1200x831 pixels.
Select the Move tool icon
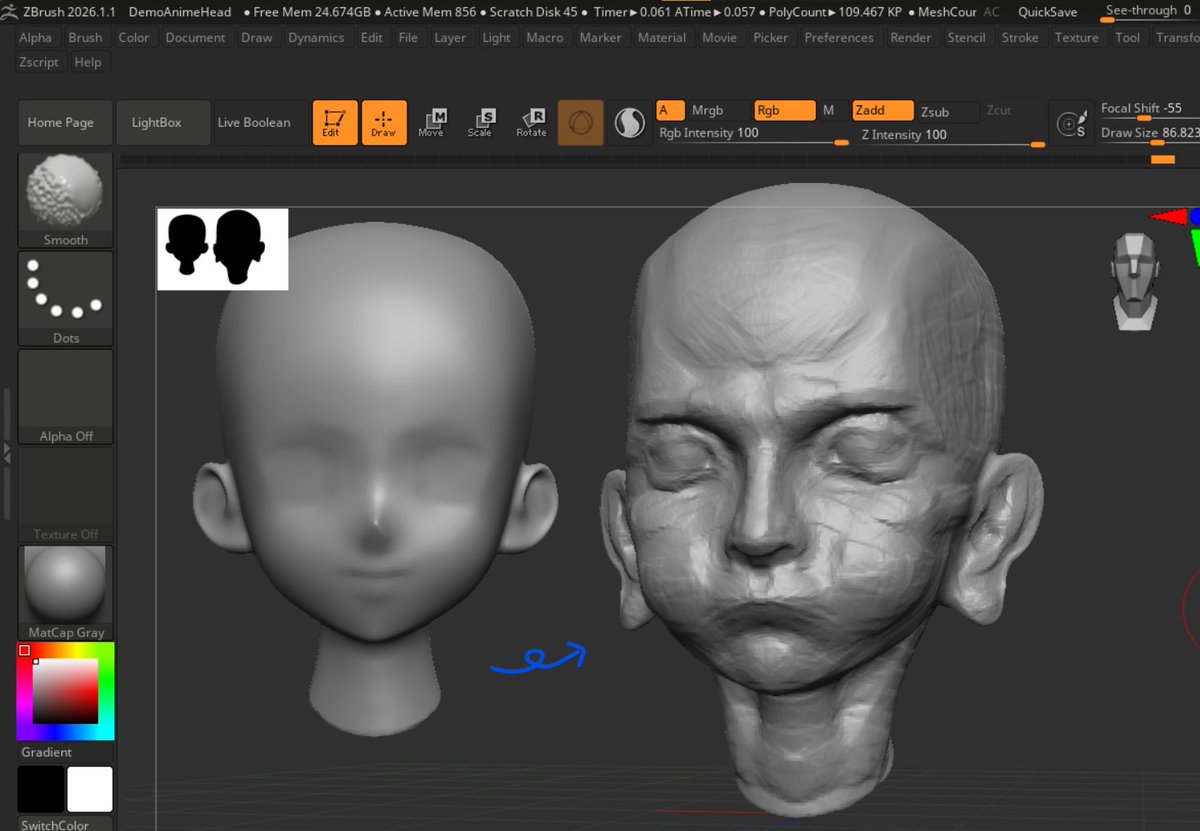pos(432,123)
